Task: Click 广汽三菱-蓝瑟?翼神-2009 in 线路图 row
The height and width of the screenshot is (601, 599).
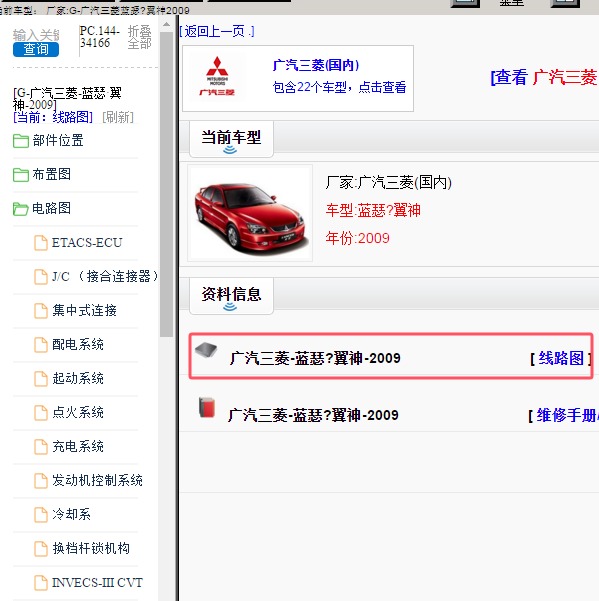Action: point(315,358)
